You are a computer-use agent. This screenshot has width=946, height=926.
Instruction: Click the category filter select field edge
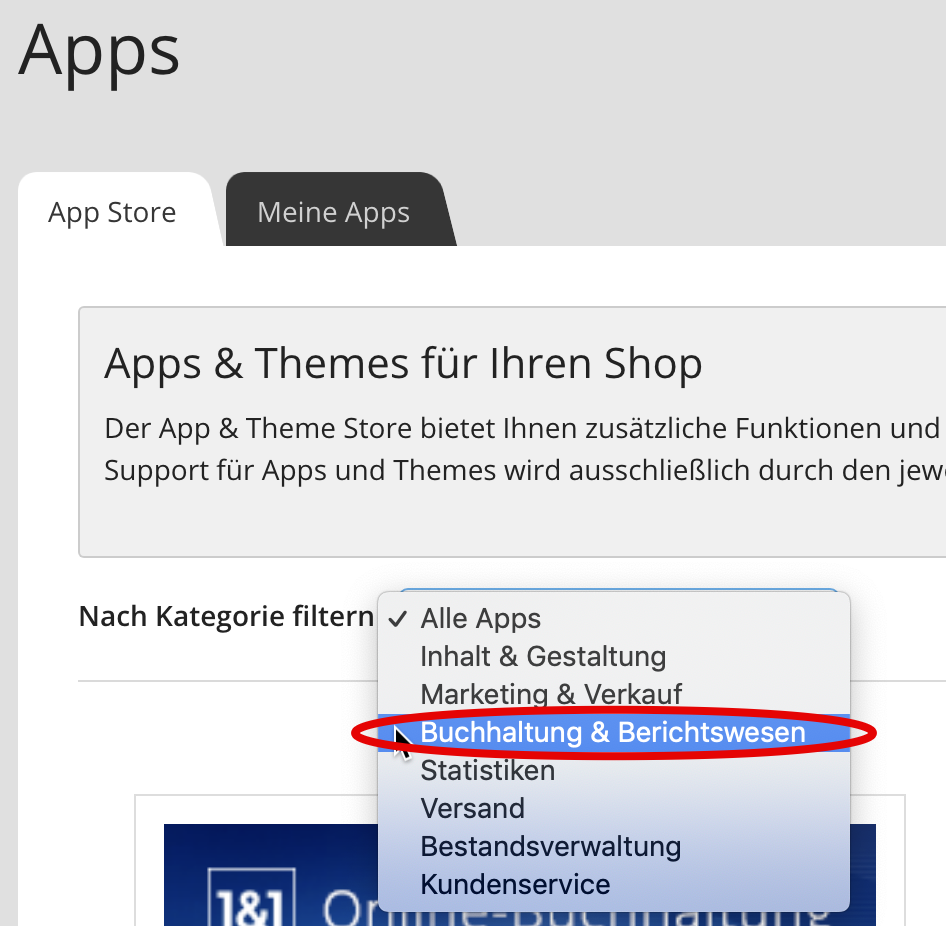[619, 590]
